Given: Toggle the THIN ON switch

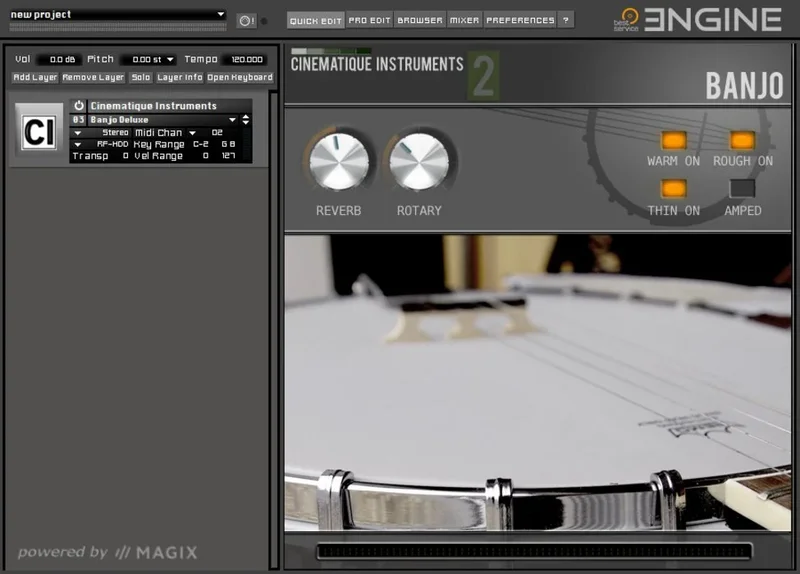Looking at the screenshot, I should coord(673,188).
